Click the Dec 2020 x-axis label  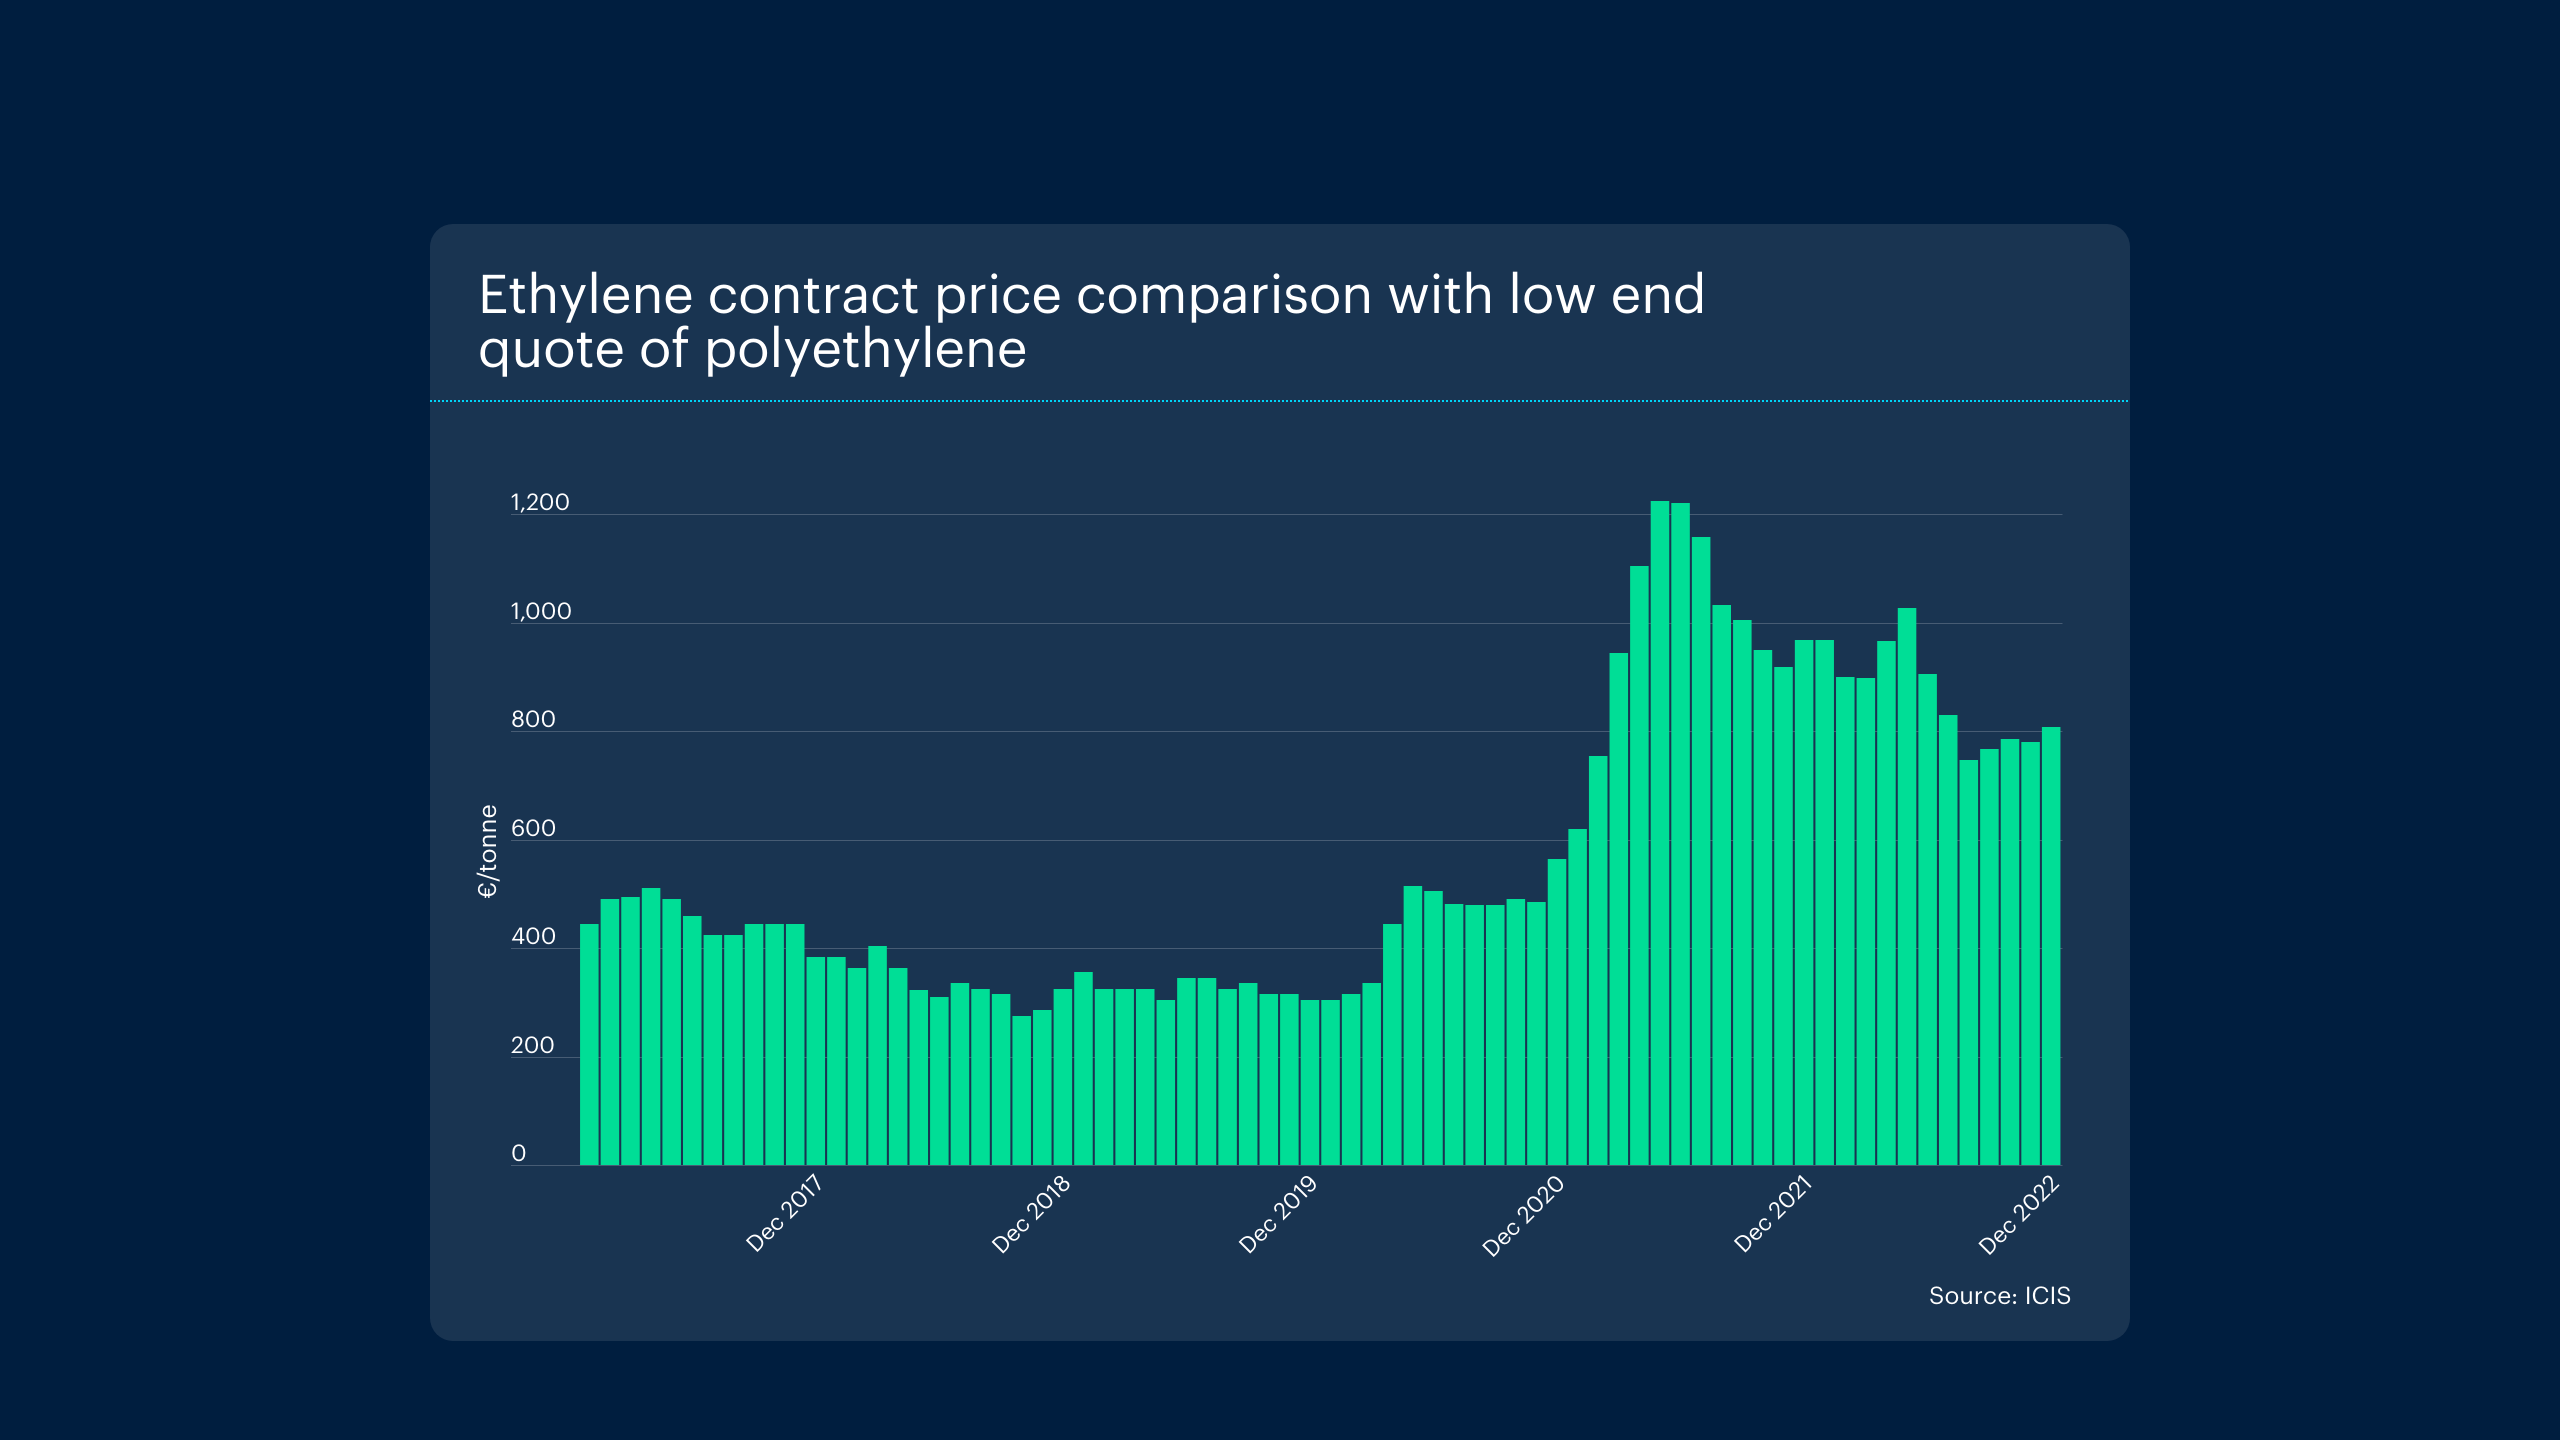coord(1523,1215)
